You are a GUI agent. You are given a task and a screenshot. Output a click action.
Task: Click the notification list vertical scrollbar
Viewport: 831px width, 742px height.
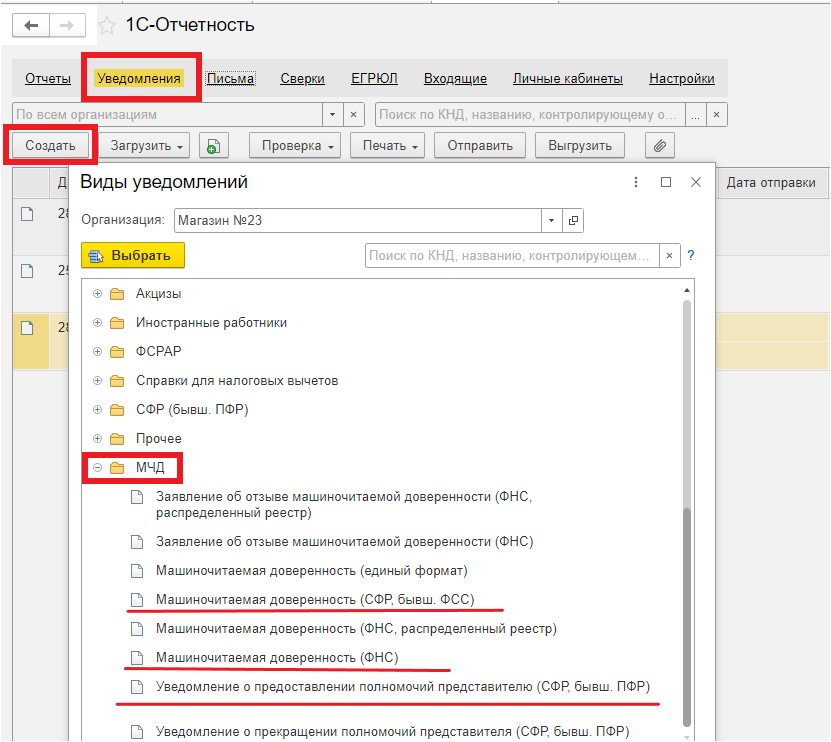[687, 509]
